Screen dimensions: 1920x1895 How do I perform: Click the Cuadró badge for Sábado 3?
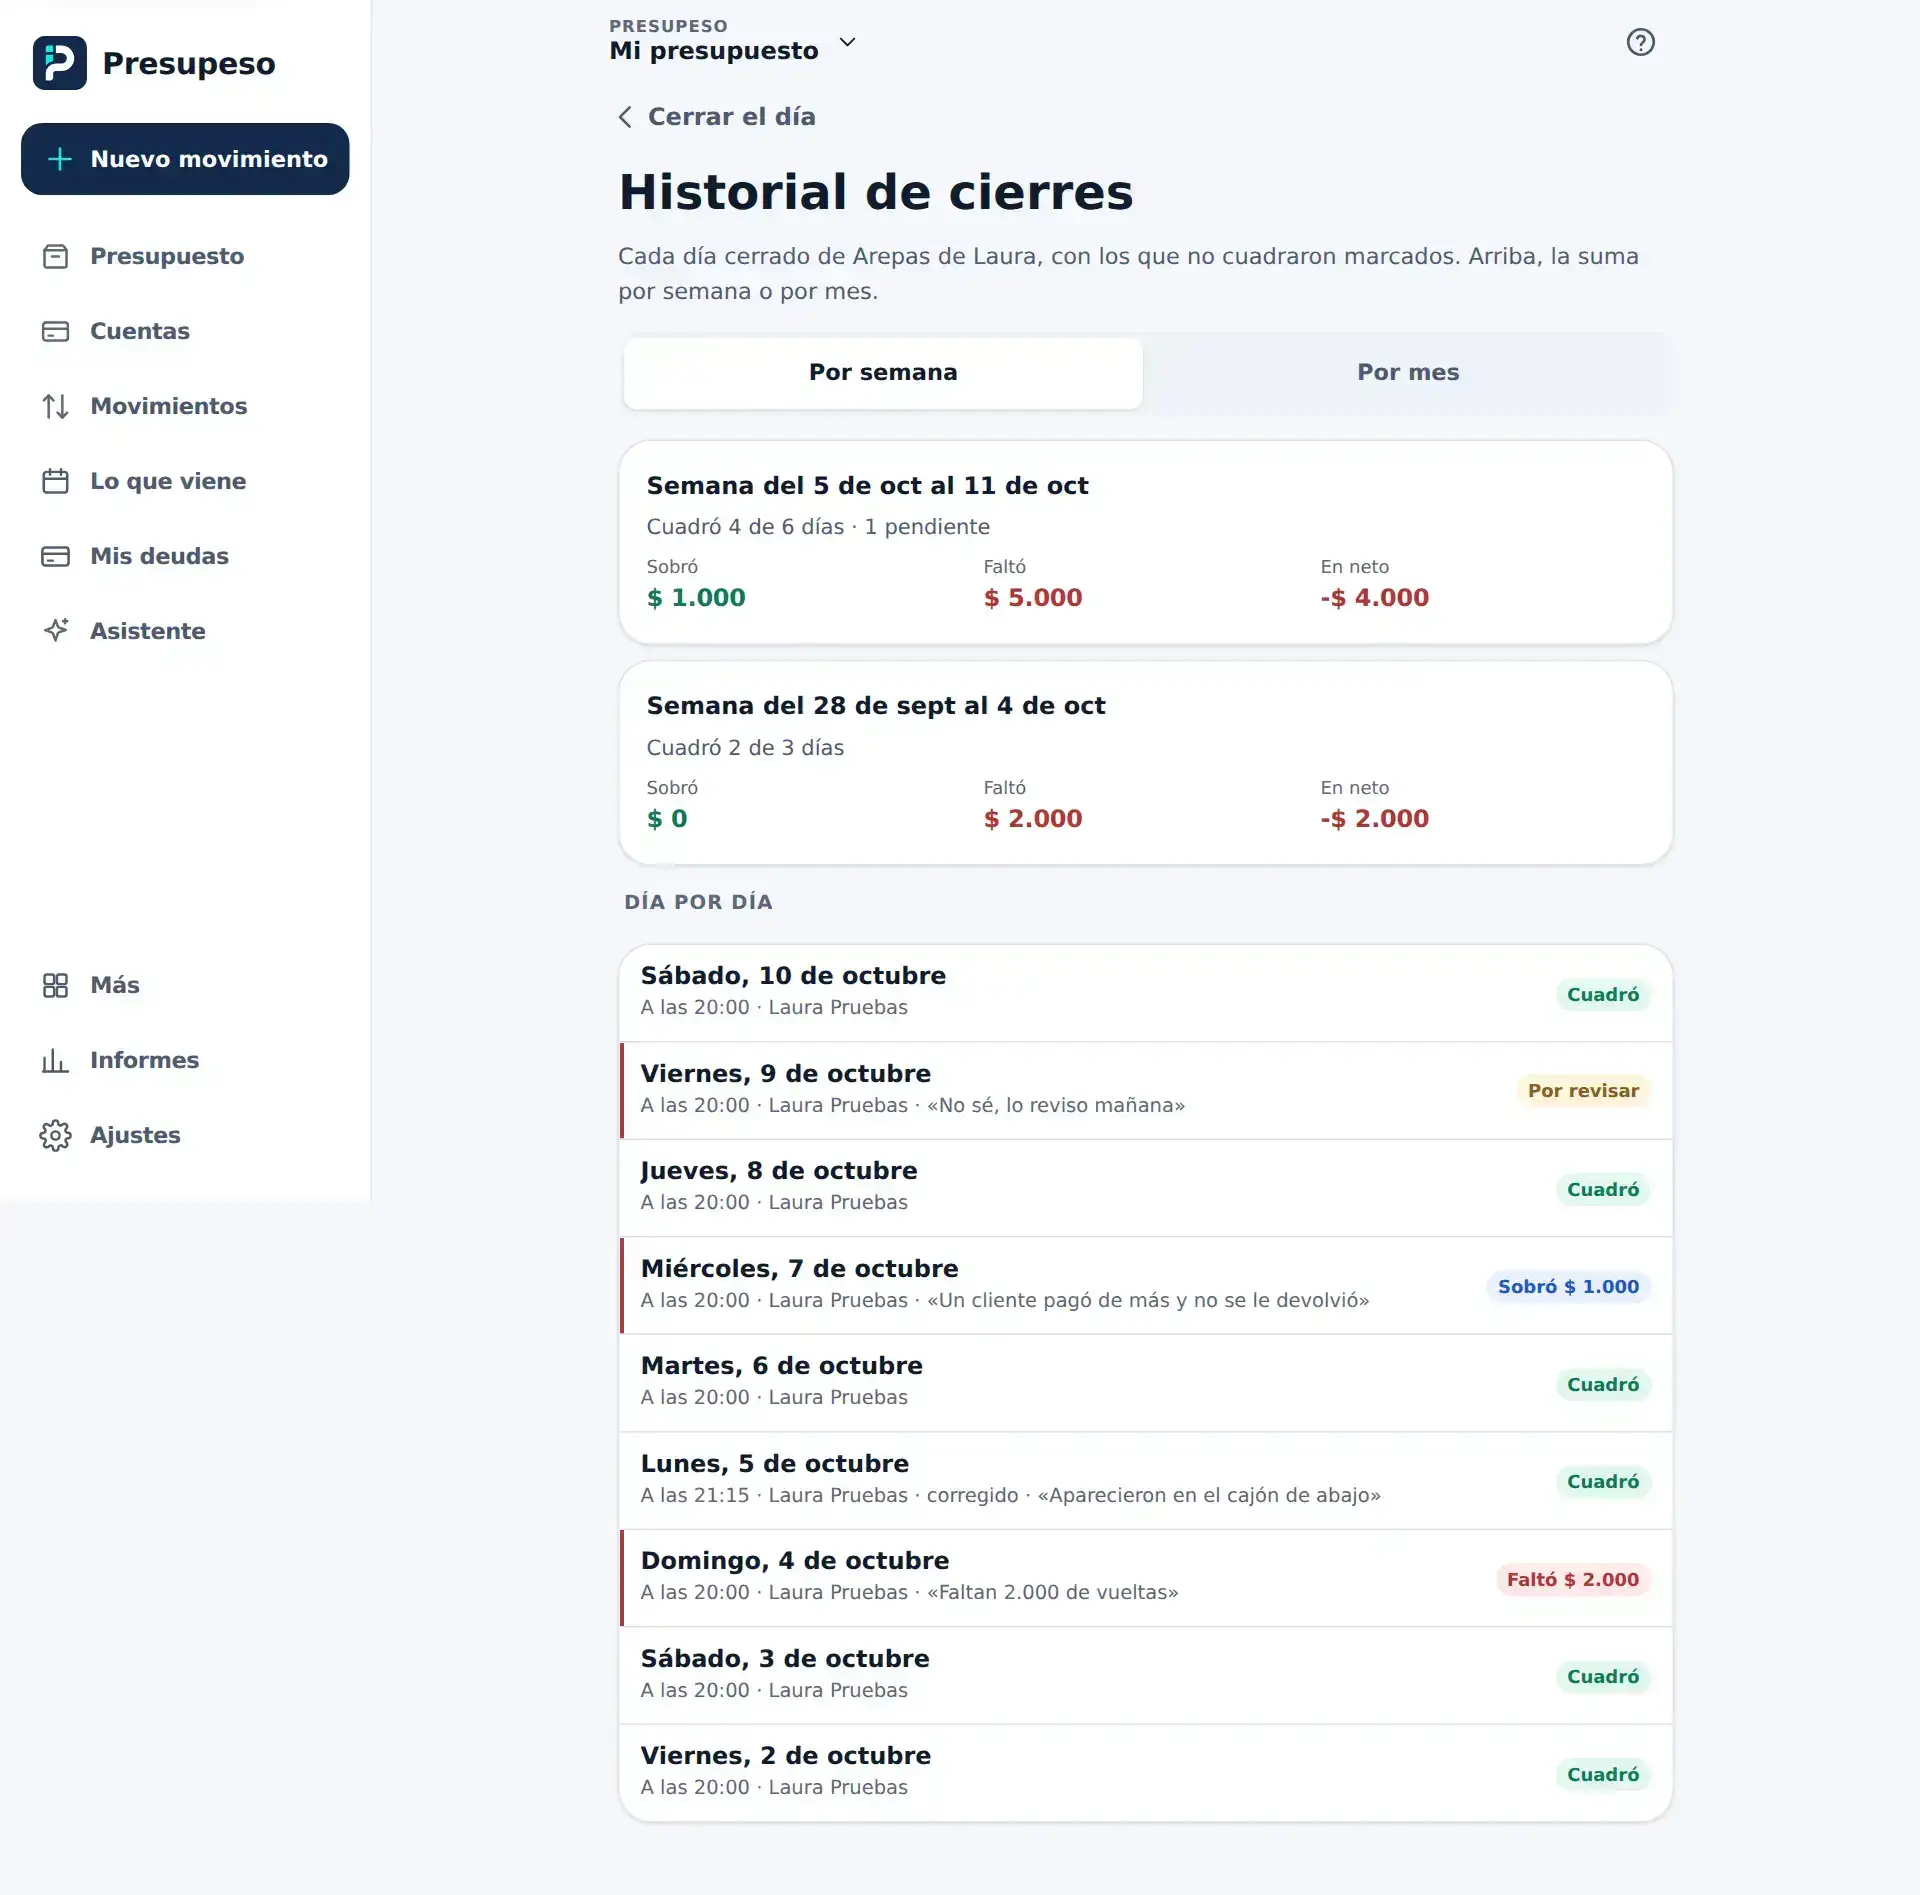point(1603,1677)
